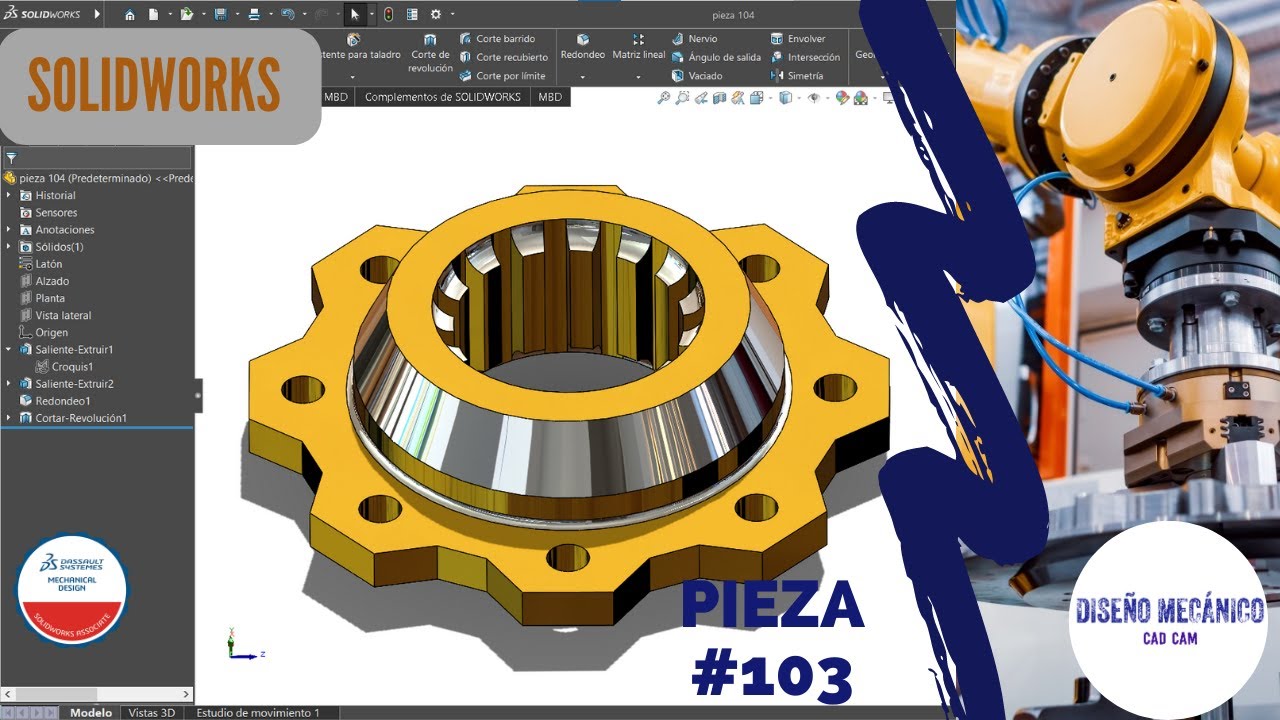
Task: Select the Nervio rib tool
Action: click(x=694, y=39)
